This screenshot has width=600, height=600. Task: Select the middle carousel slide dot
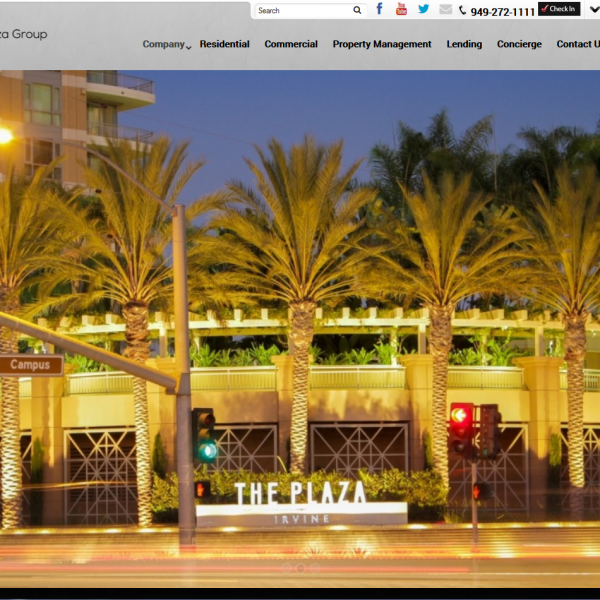pos(300,567)
